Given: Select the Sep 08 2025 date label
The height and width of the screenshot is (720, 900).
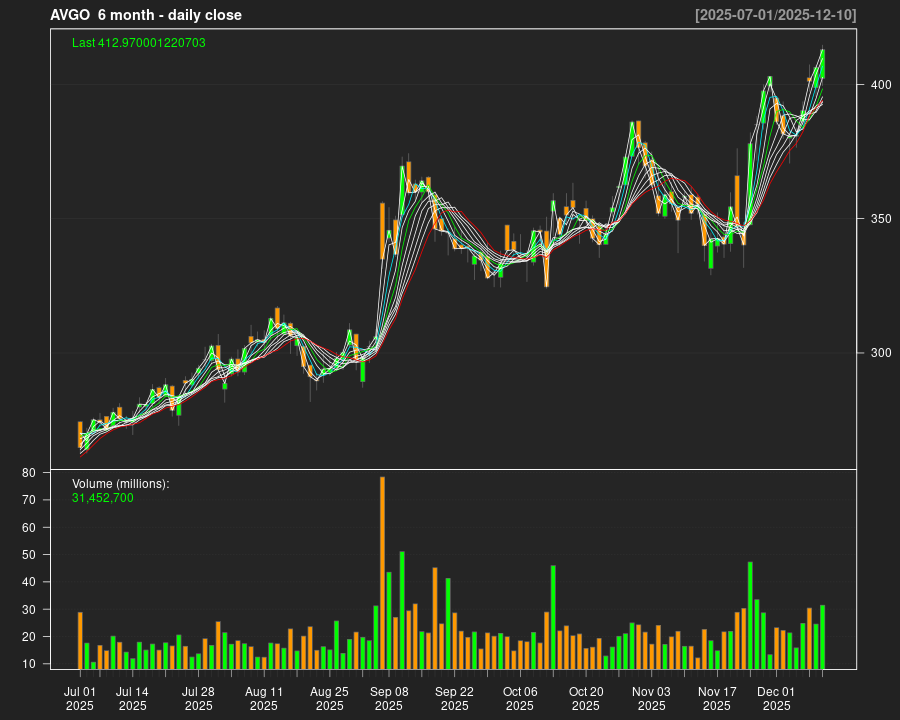Looking at the screenshot, I should point(389,698).
